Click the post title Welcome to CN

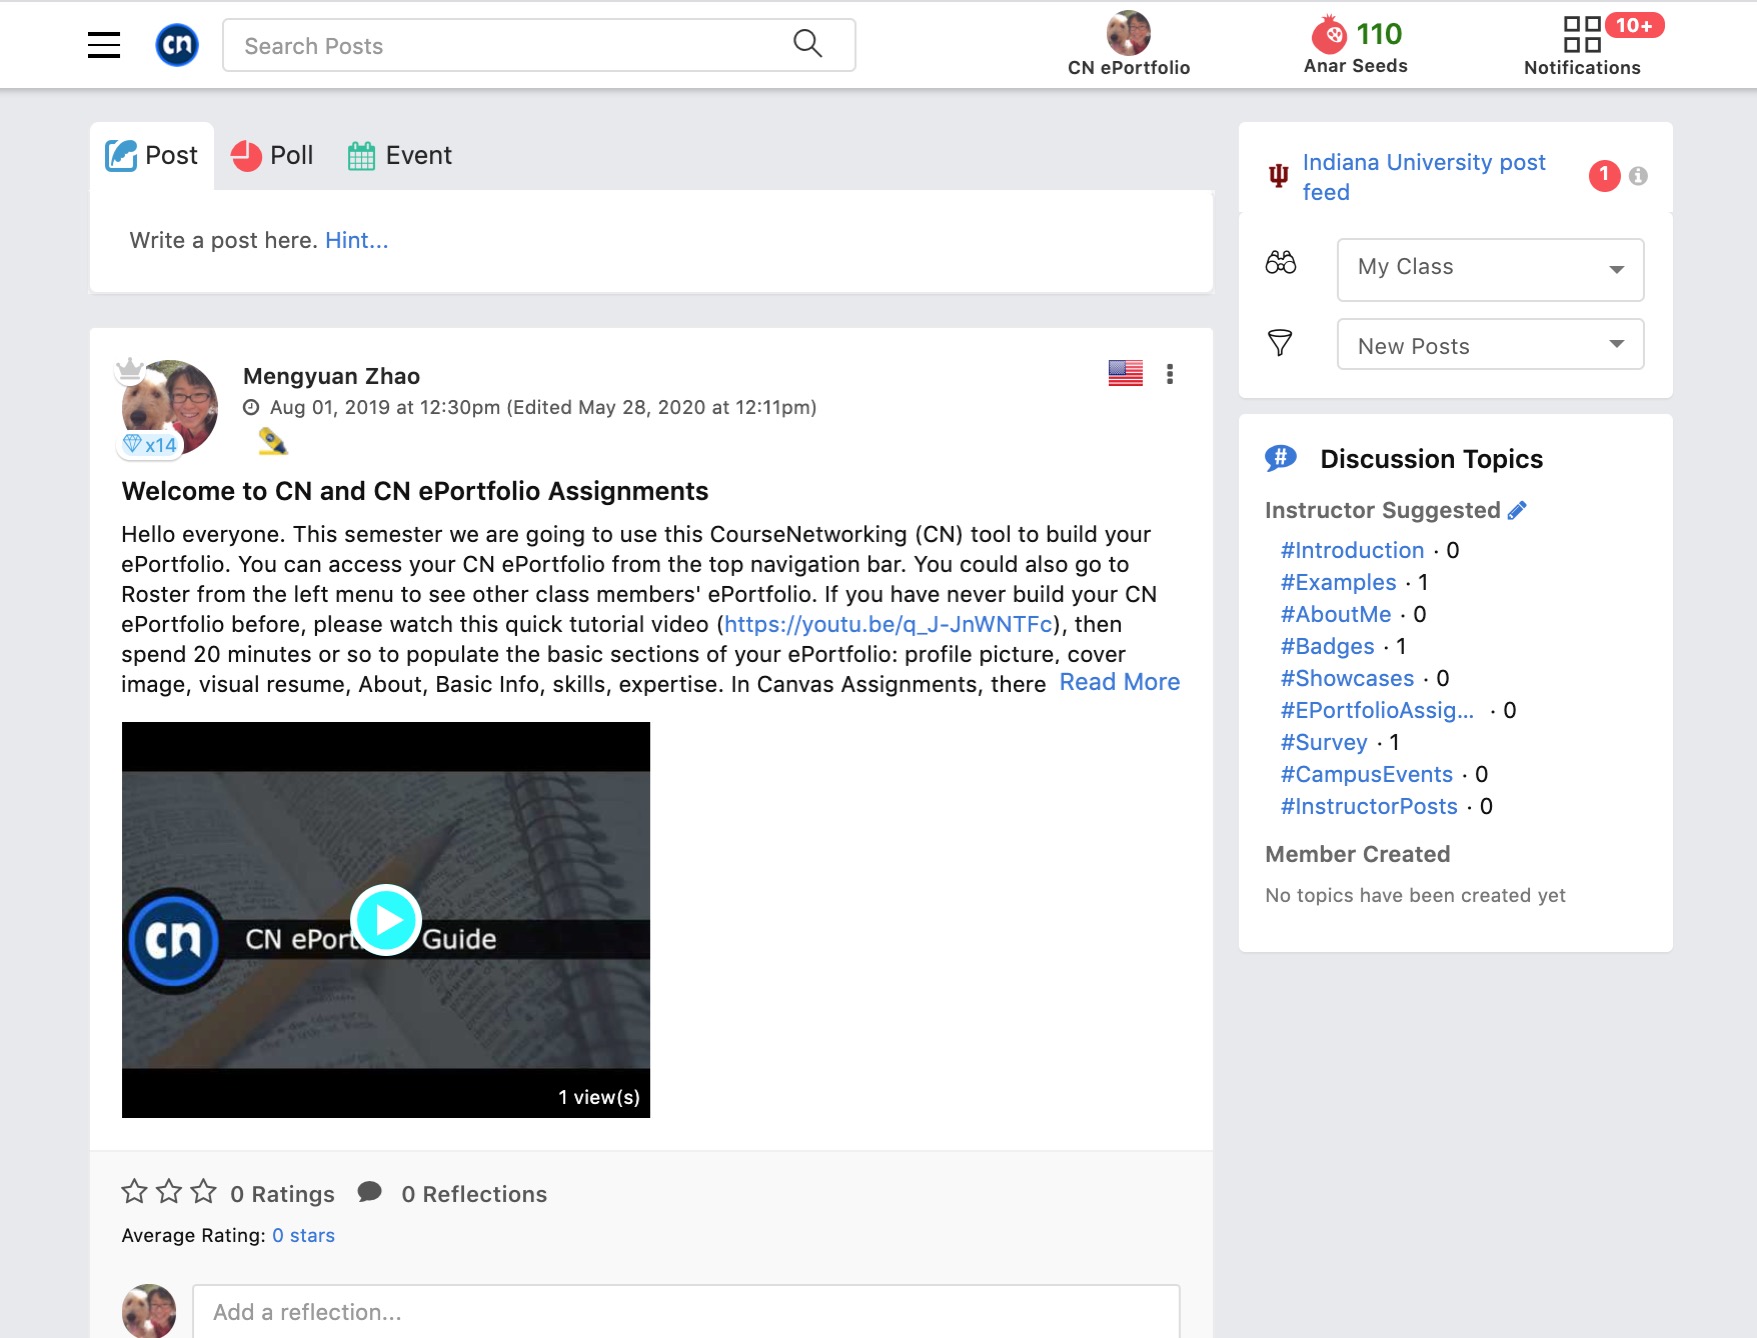[415, 491]
